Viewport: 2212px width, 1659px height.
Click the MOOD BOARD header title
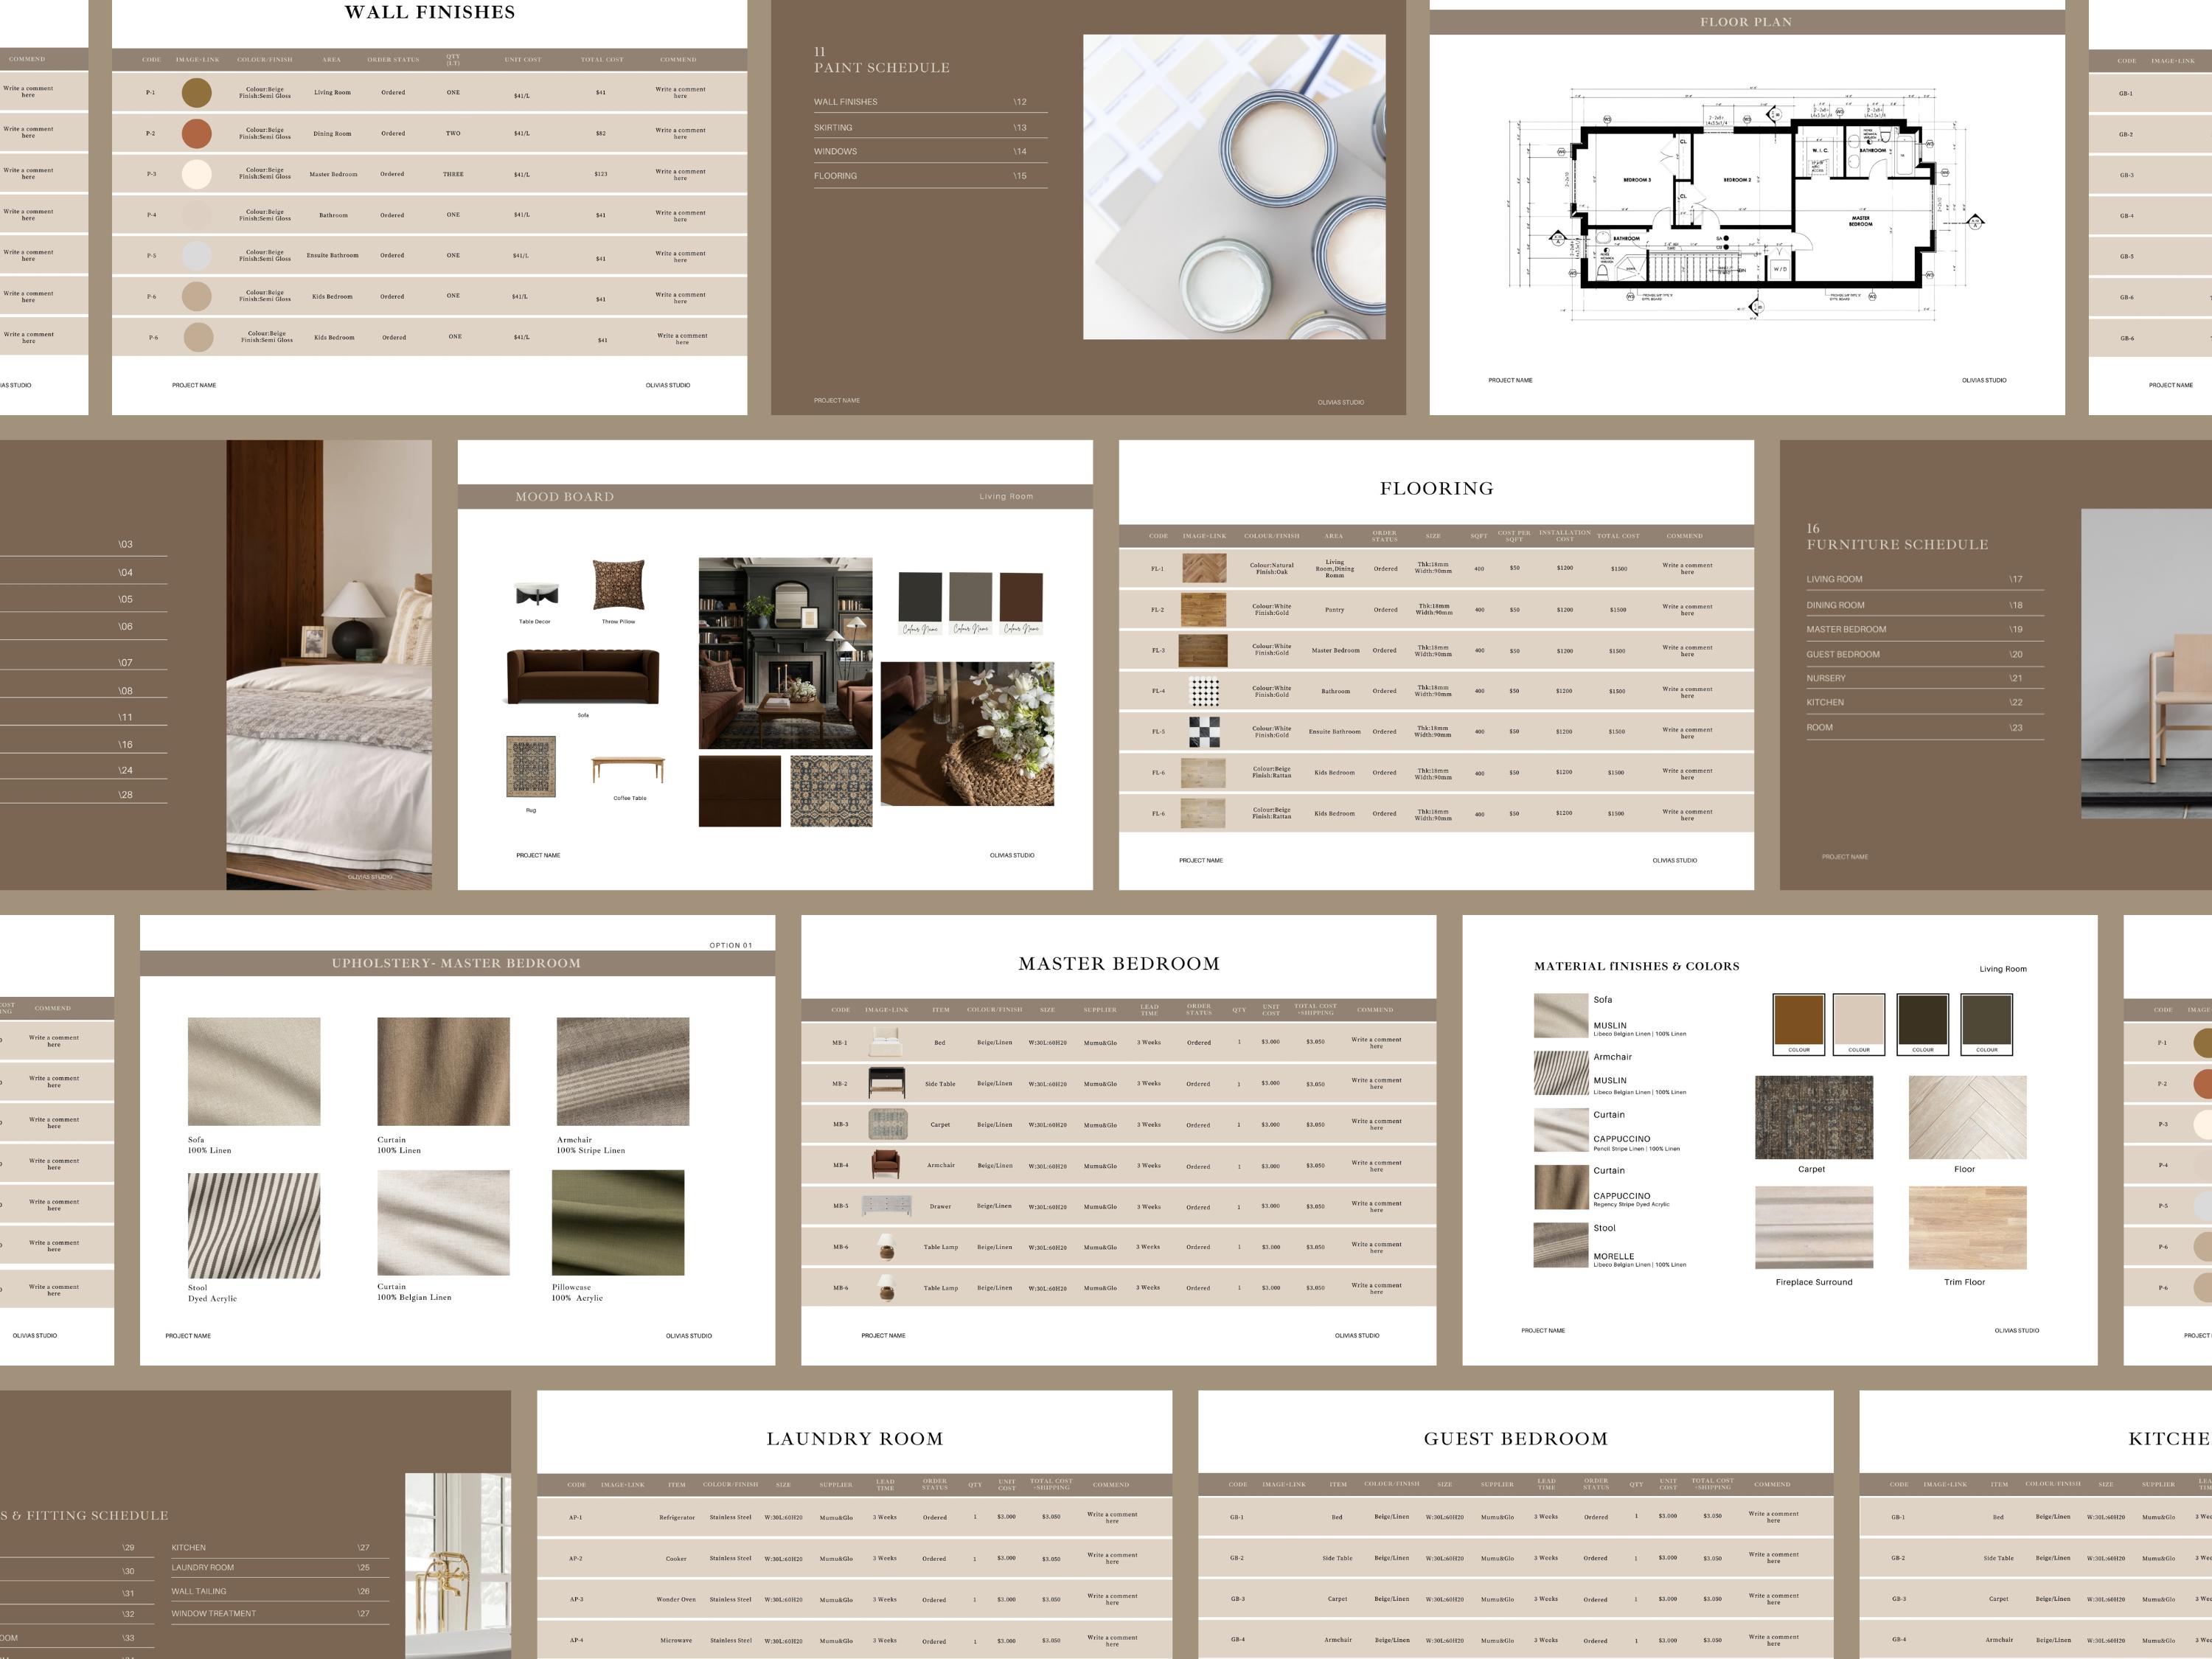click(565, 497)
